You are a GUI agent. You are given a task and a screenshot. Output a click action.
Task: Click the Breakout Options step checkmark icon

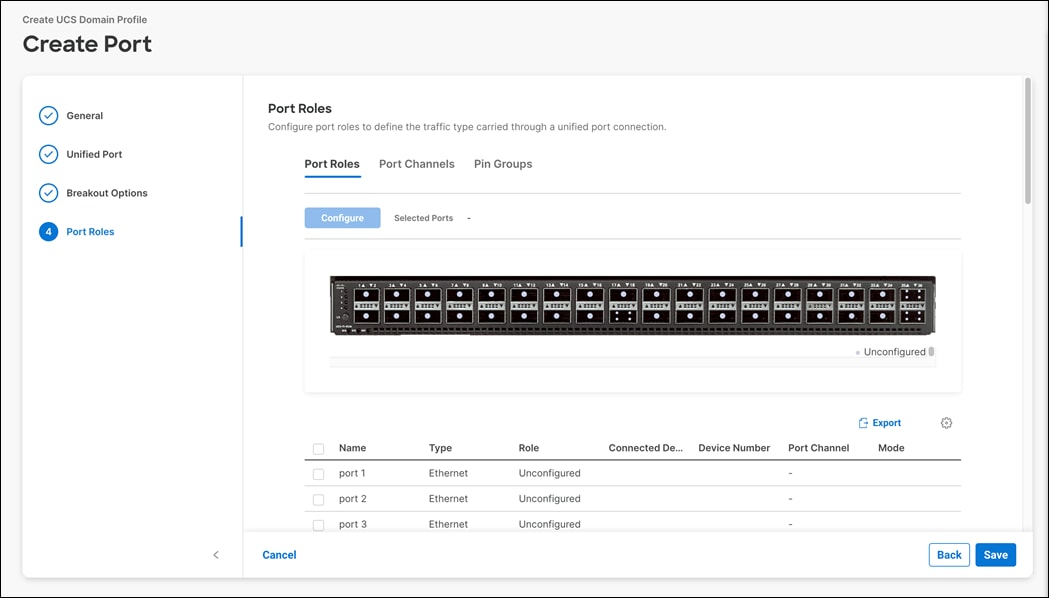pyautogui.click(x=48, y=192)
